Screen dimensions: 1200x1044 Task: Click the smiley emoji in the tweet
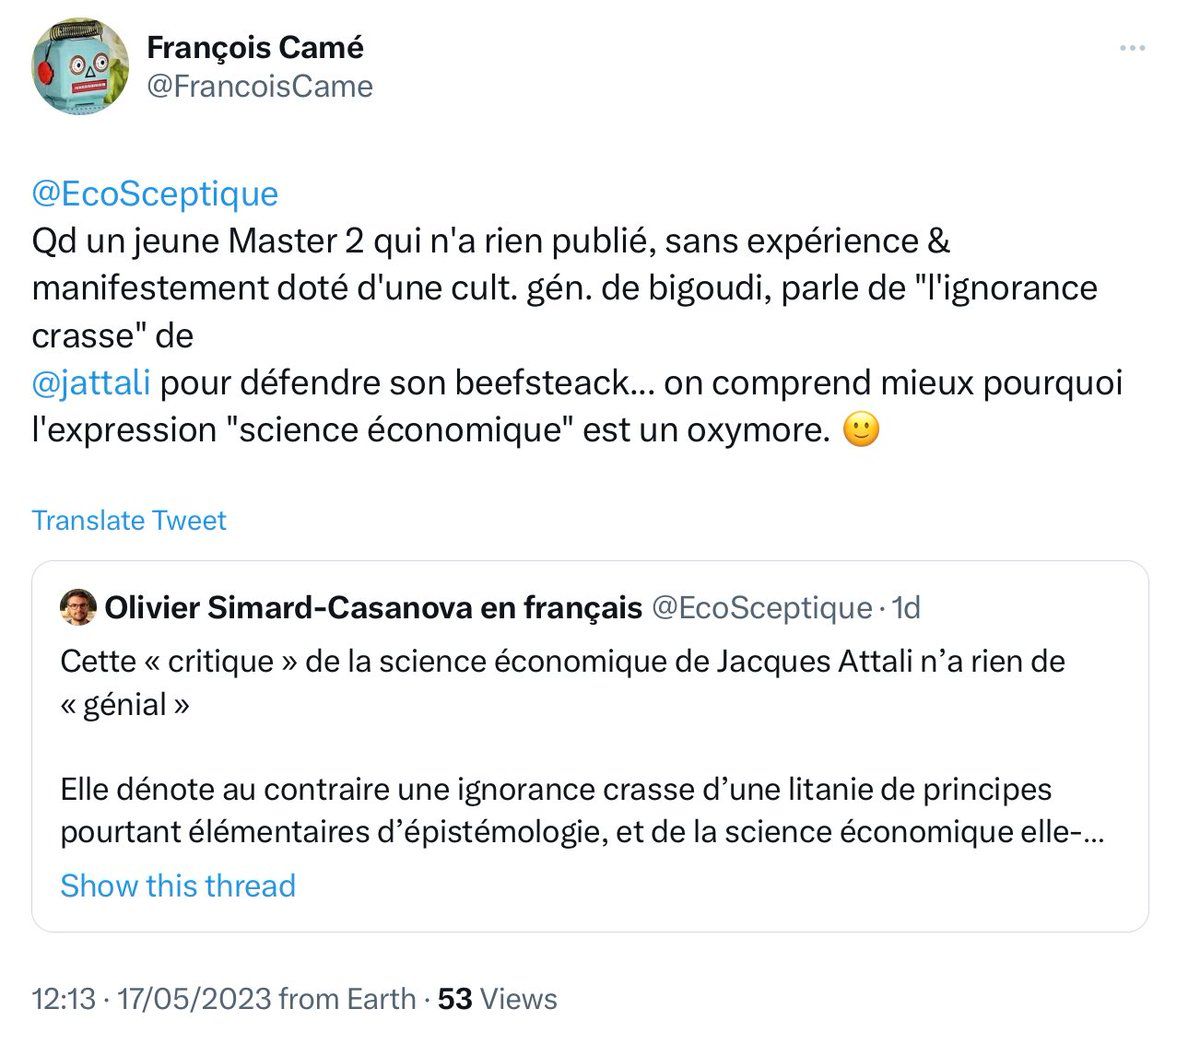click(861, 430)
